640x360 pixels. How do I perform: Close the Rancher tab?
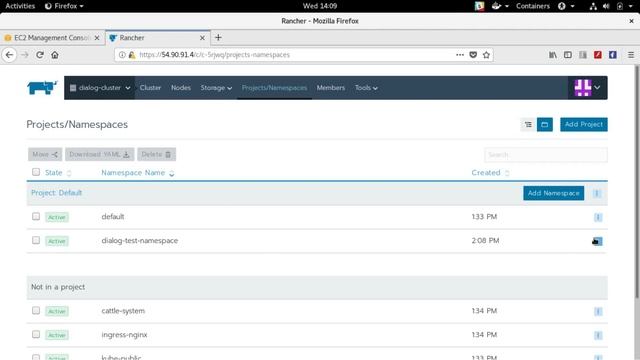point(202,38)
